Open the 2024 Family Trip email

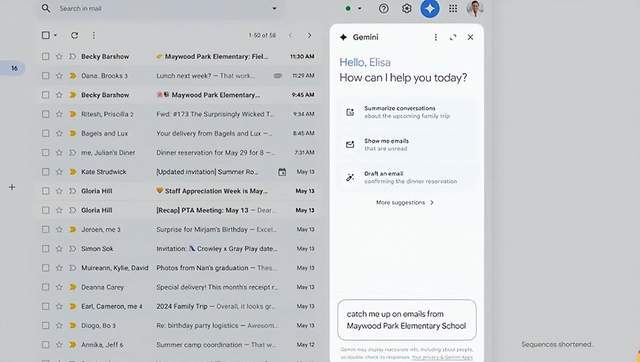pos(180,306)
